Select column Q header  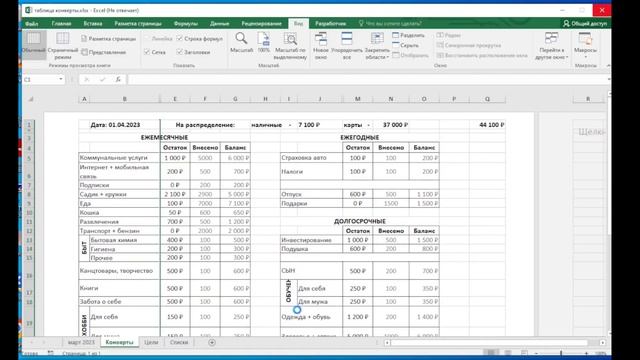[487, 99]
